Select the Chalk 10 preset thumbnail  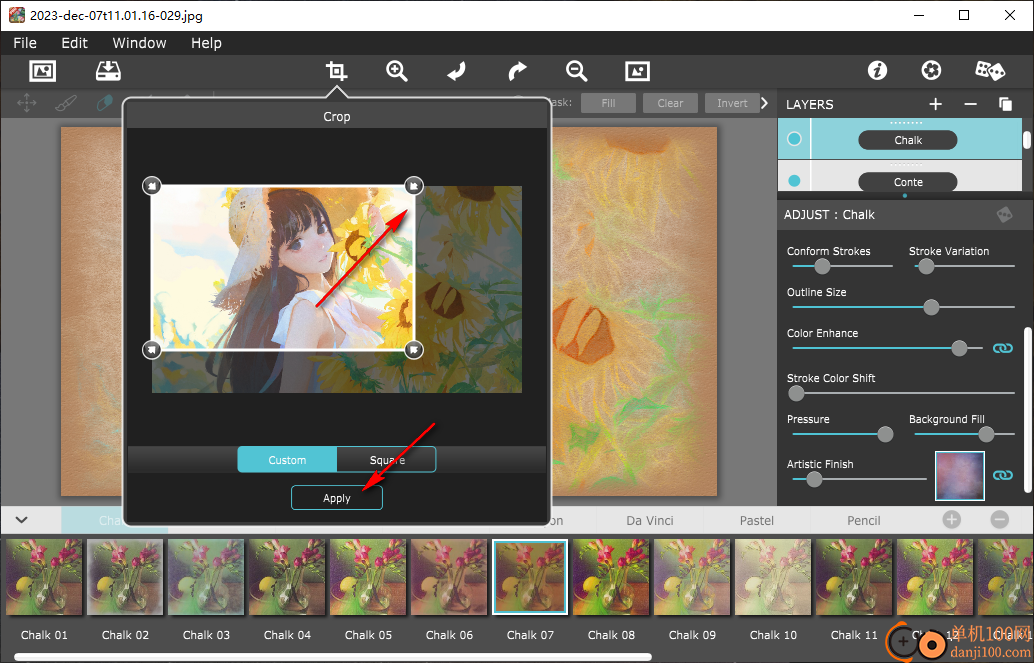773,577
